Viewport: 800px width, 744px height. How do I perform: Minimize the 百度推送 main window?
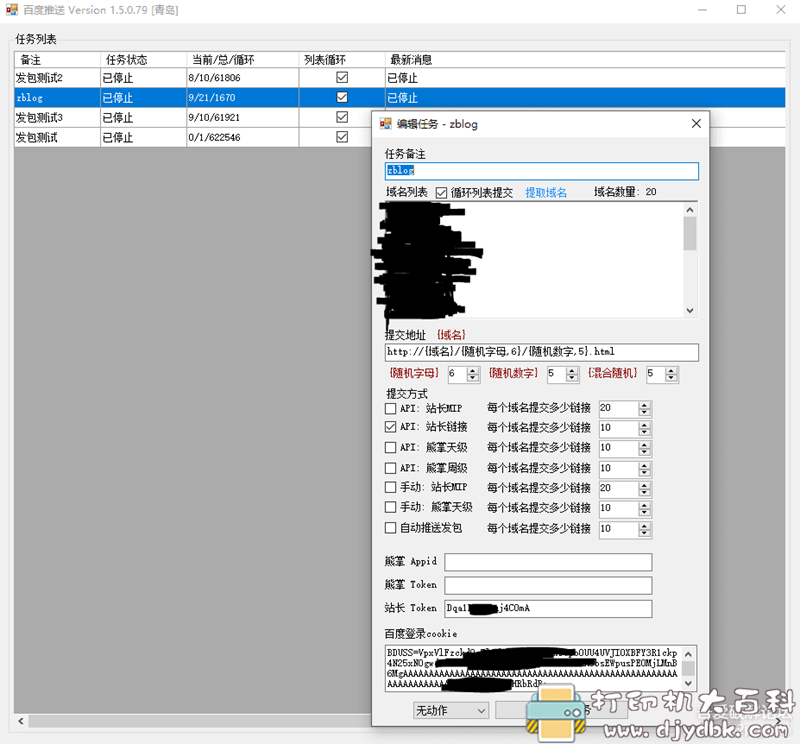click(x=703, y=10)
